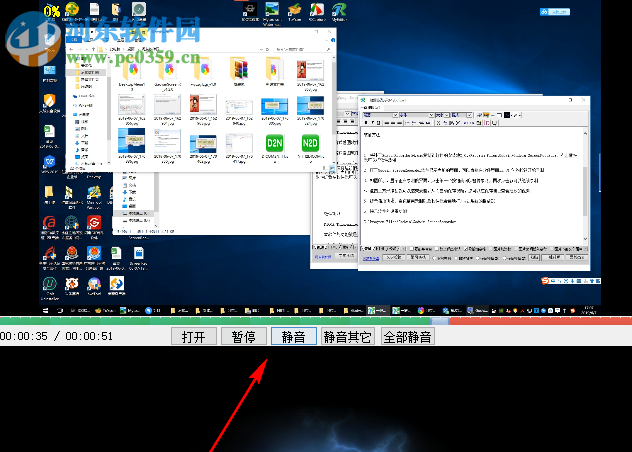Image resolution: width=632 pixels, height=452 pixels.
Task: Click the Windows Start button in the taskbar
Action: pos(46,310)
